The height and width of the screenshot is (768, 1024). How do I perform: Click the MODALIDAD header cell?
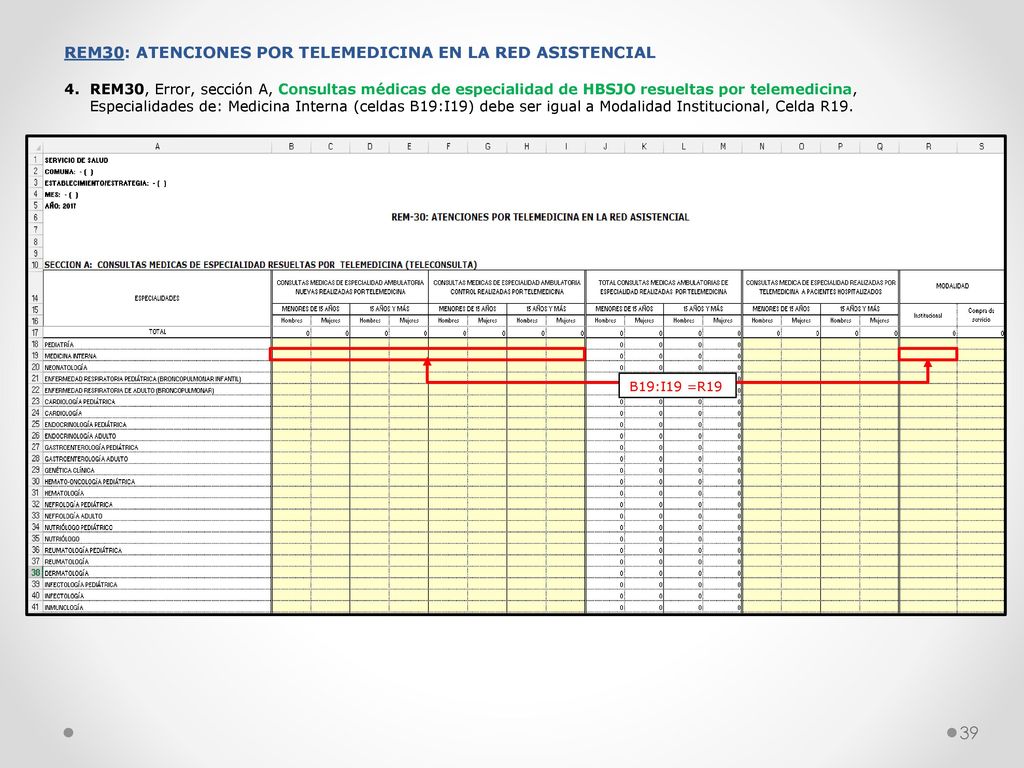(952, 286)
